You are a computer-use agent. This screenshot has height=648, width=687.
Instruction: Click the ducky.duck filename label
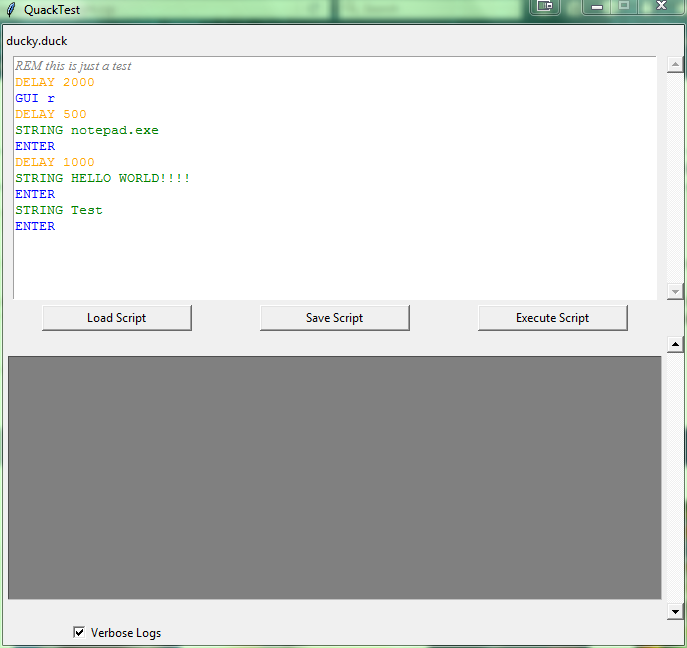click(x=37, y=41)
